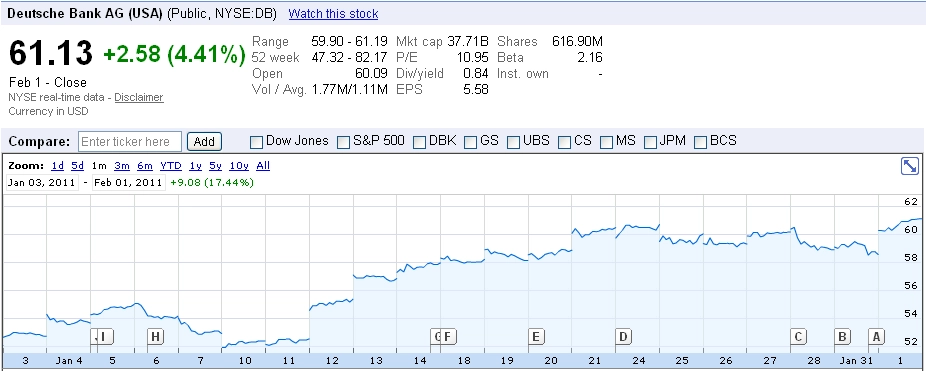Image resolution: width=926 pixels, height=371 pixels.
Task: Select the 1m zoom range
Action: 99,166
